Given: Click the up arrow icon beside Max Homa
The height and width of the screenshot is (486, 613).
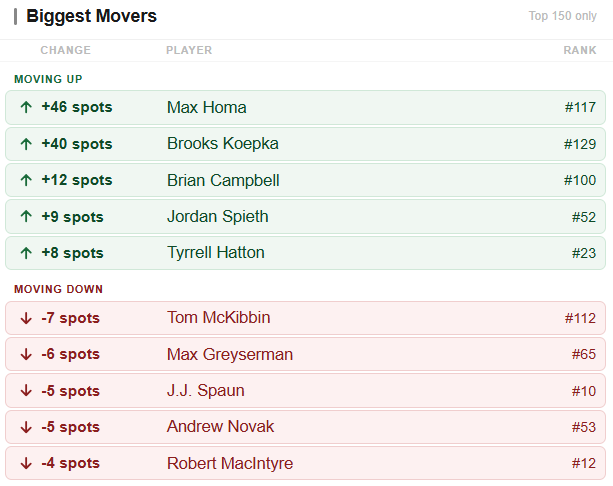Looking at the screenshot, I should (x=26, y=107).
